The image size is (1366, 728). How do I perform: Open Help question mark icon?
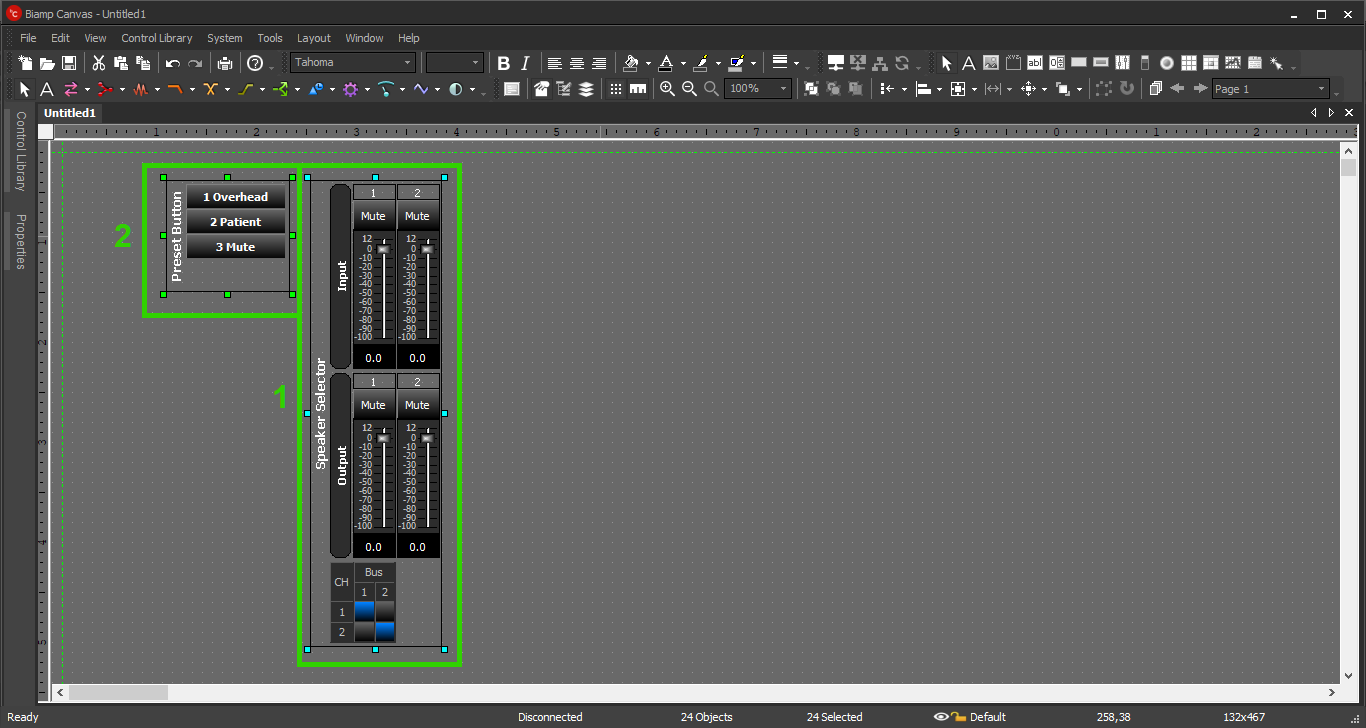coord(255,63)
